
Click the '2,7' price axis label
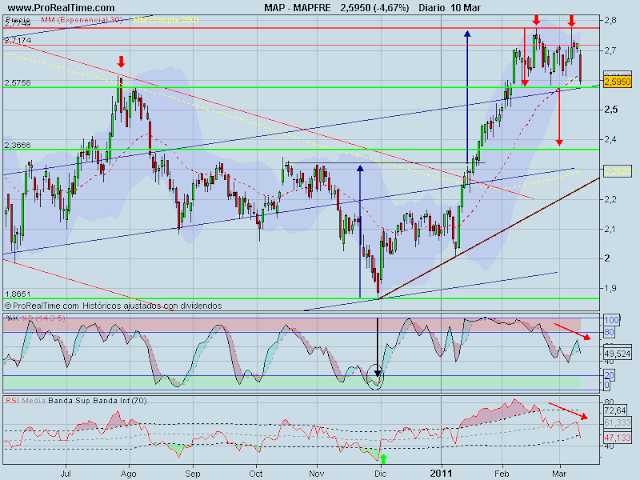click(611, 51)
